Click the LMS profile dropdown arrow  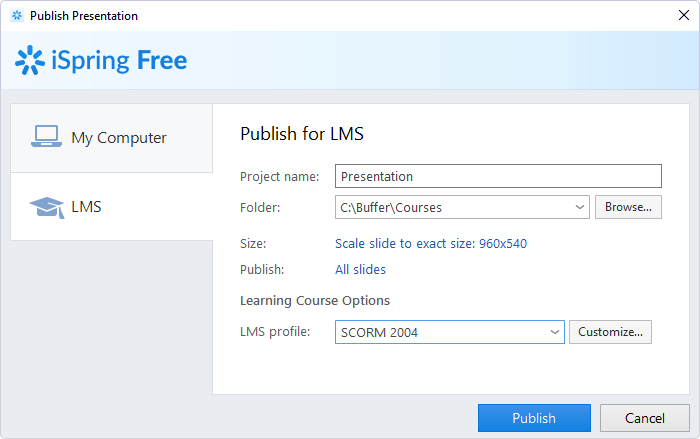click(554, 332)
